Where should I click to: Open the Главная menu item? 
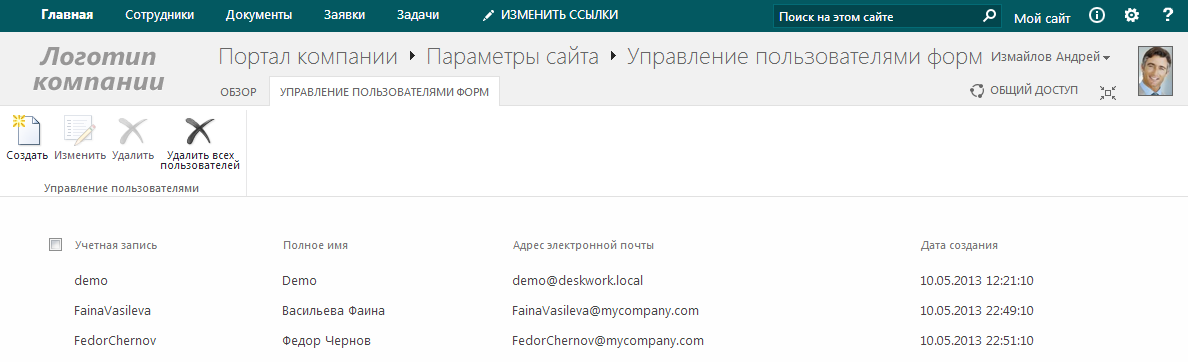coord(67,14)
